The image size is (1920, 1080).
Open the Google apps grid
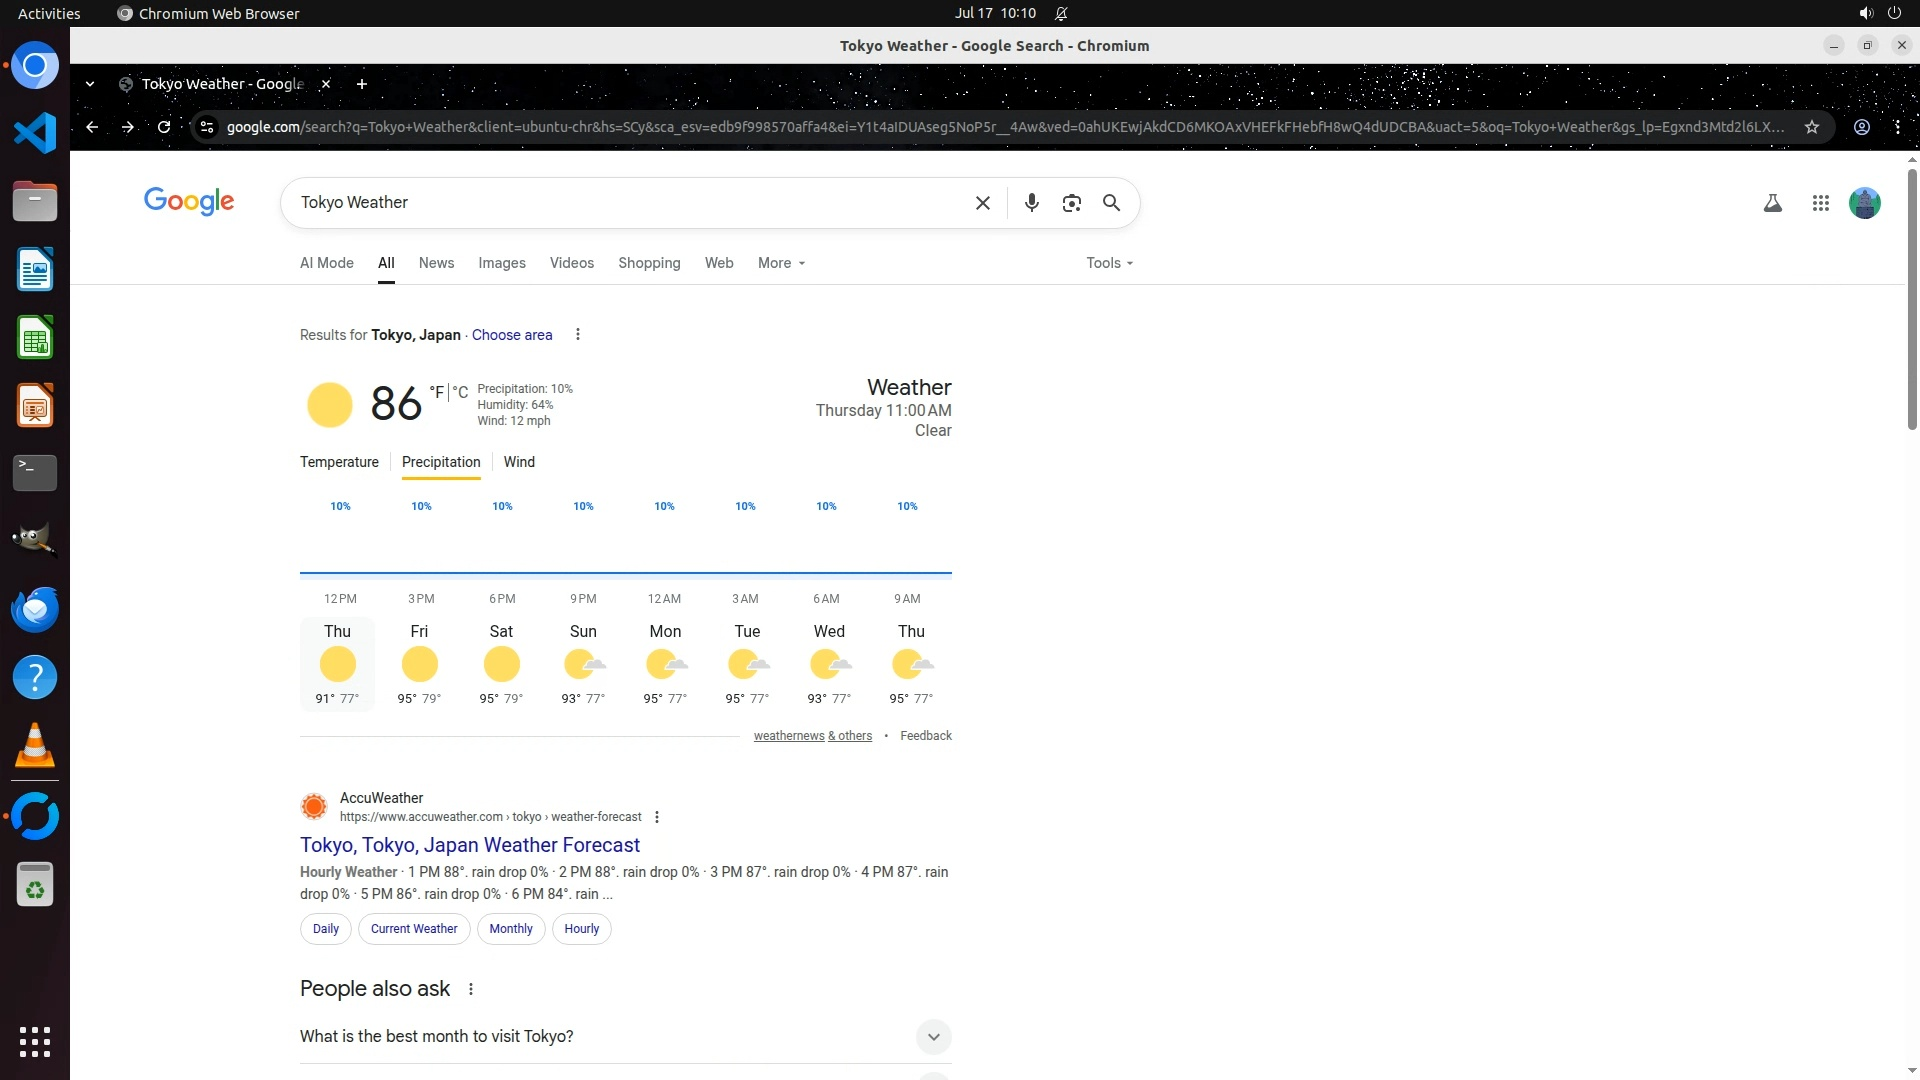(x=1820, y=203)
